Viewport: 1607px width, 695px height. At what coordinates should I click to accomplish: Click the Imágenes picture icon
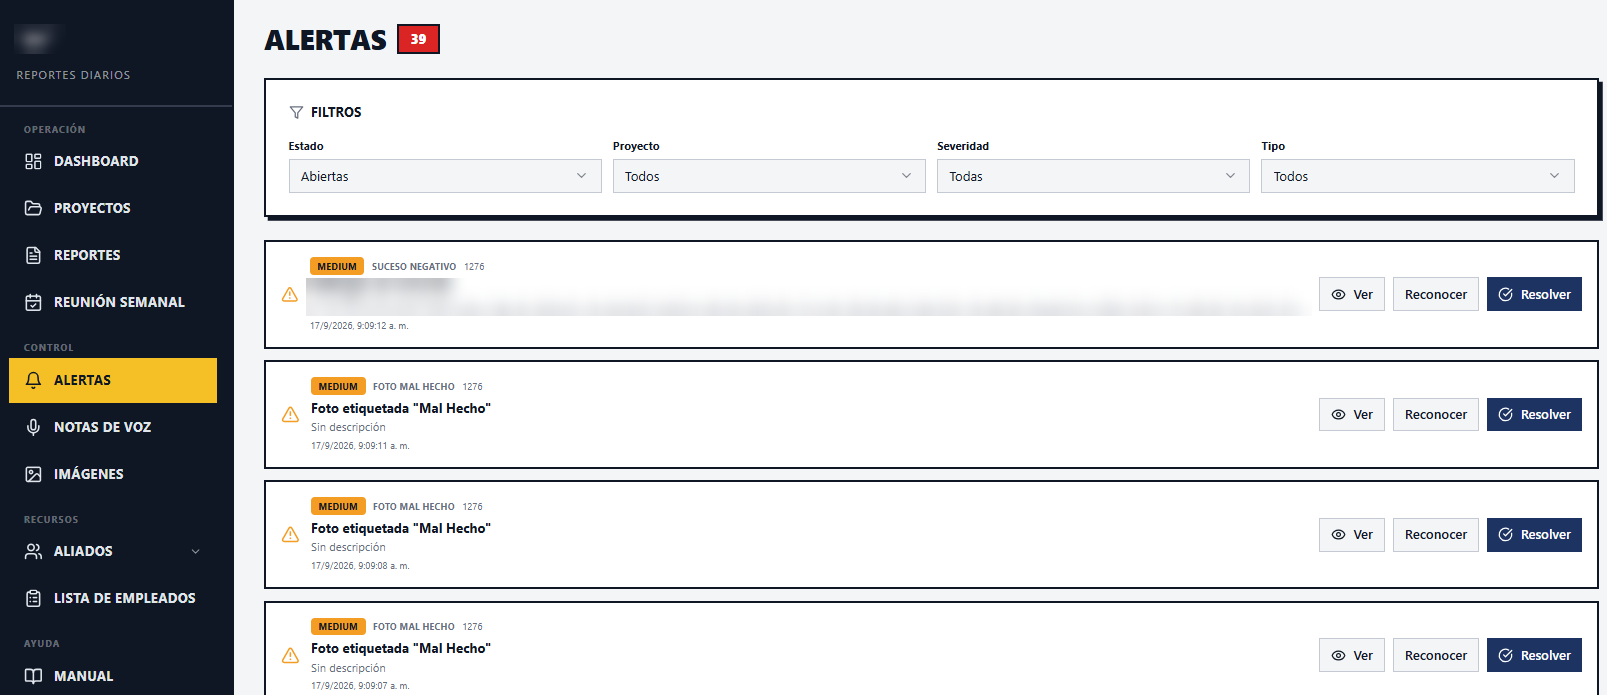click(33, 474)
